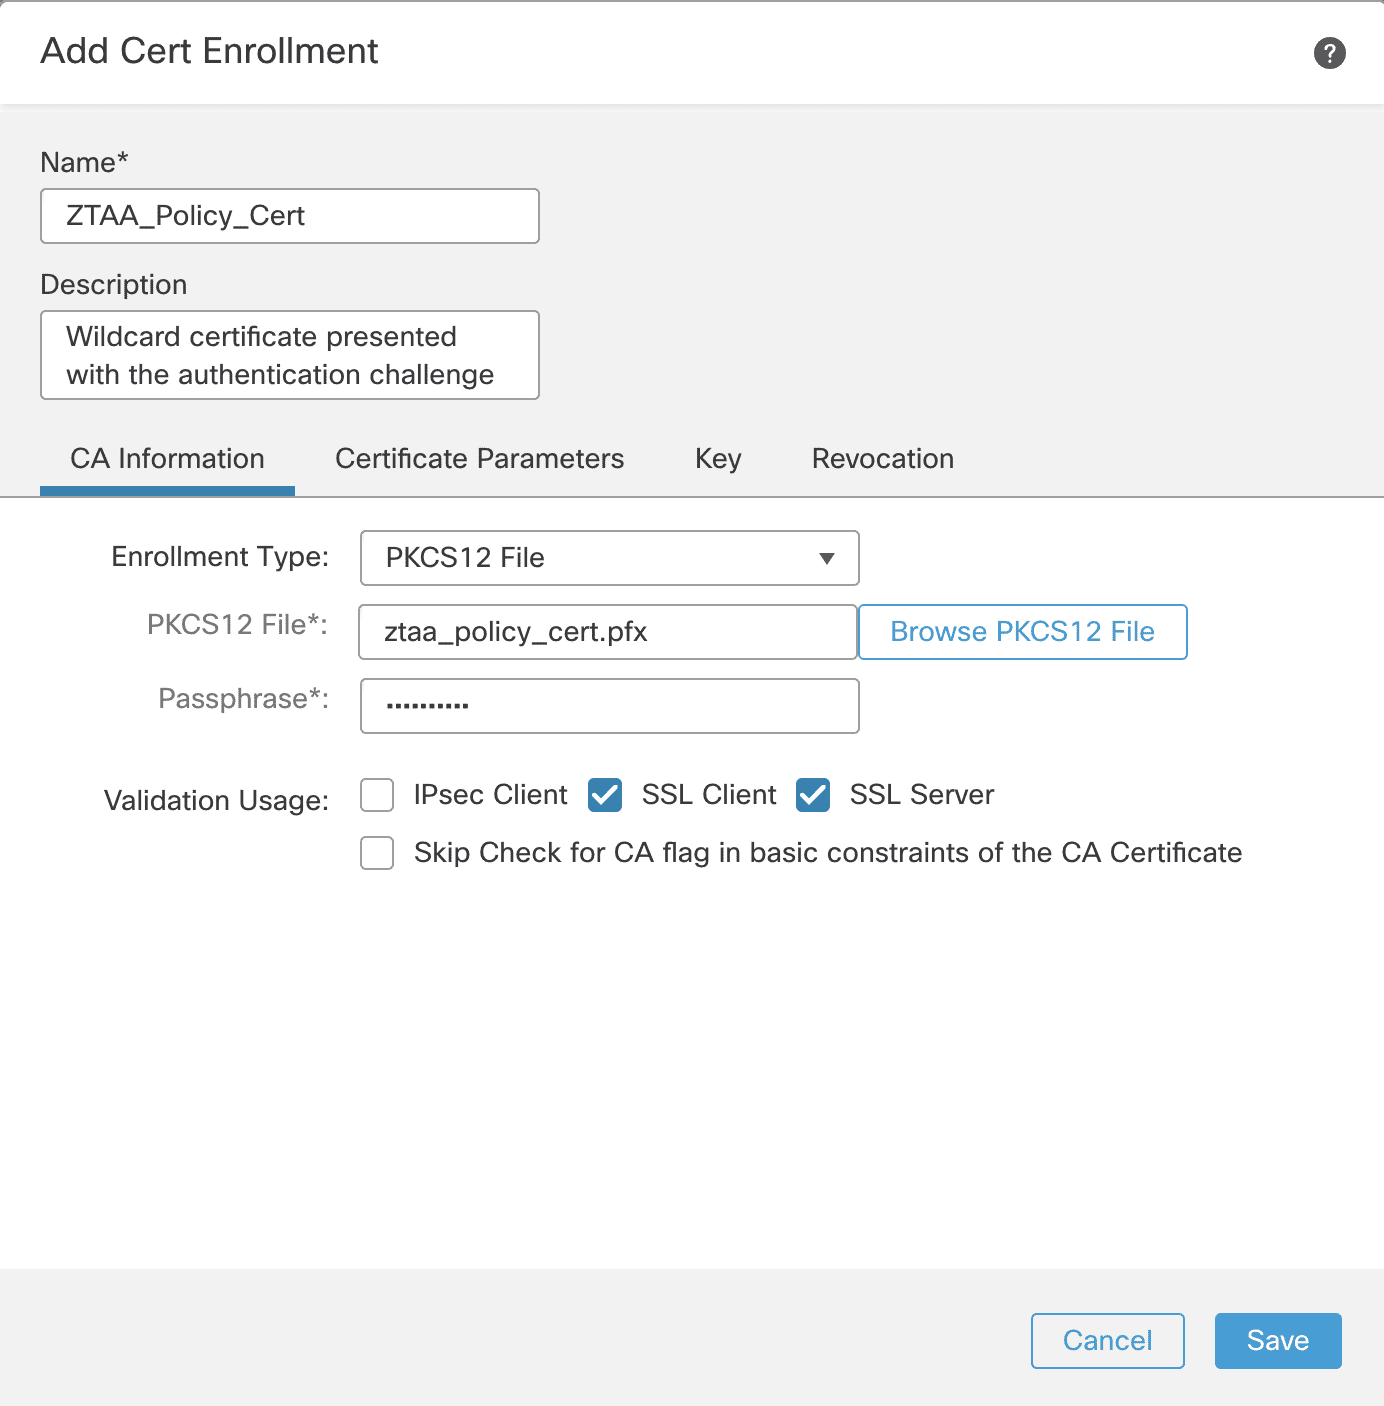Focus the Passphrase password field
This screenshot has height=1406, width=1384.
(x=609, y=706)
